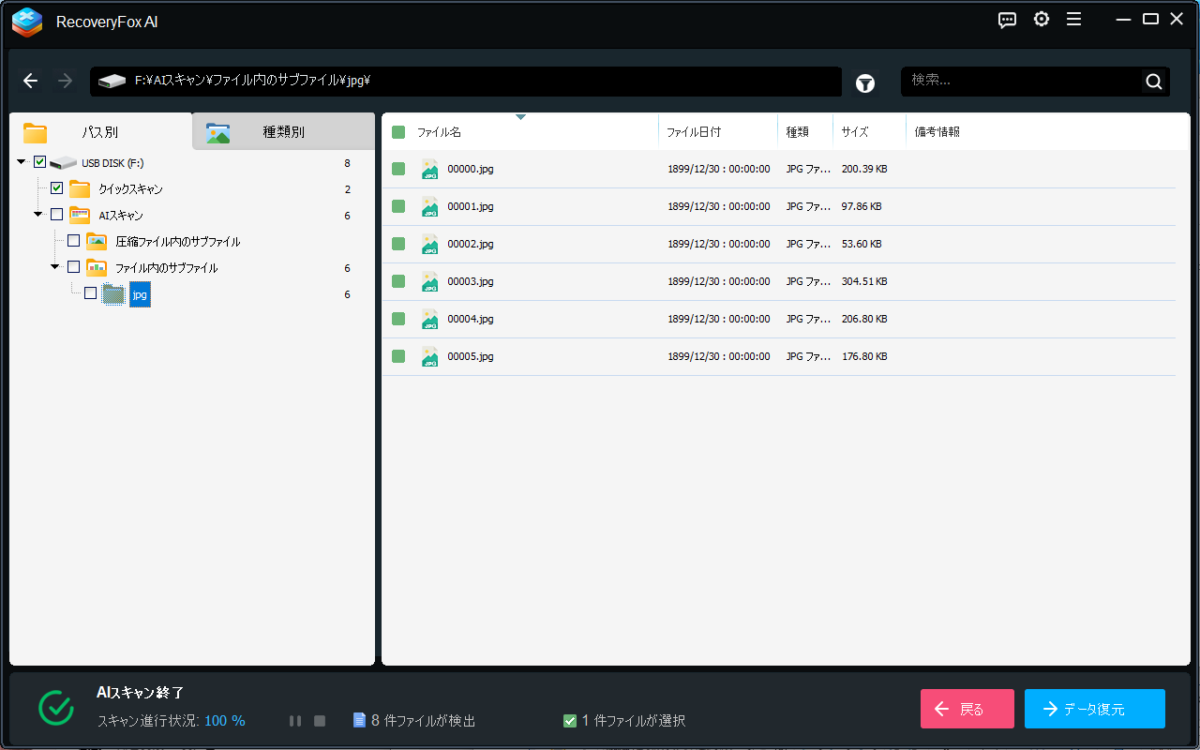Screen dimensions: 1200x750
Task: Select the クイックスキャン tree item
Action: coord(131,189)
